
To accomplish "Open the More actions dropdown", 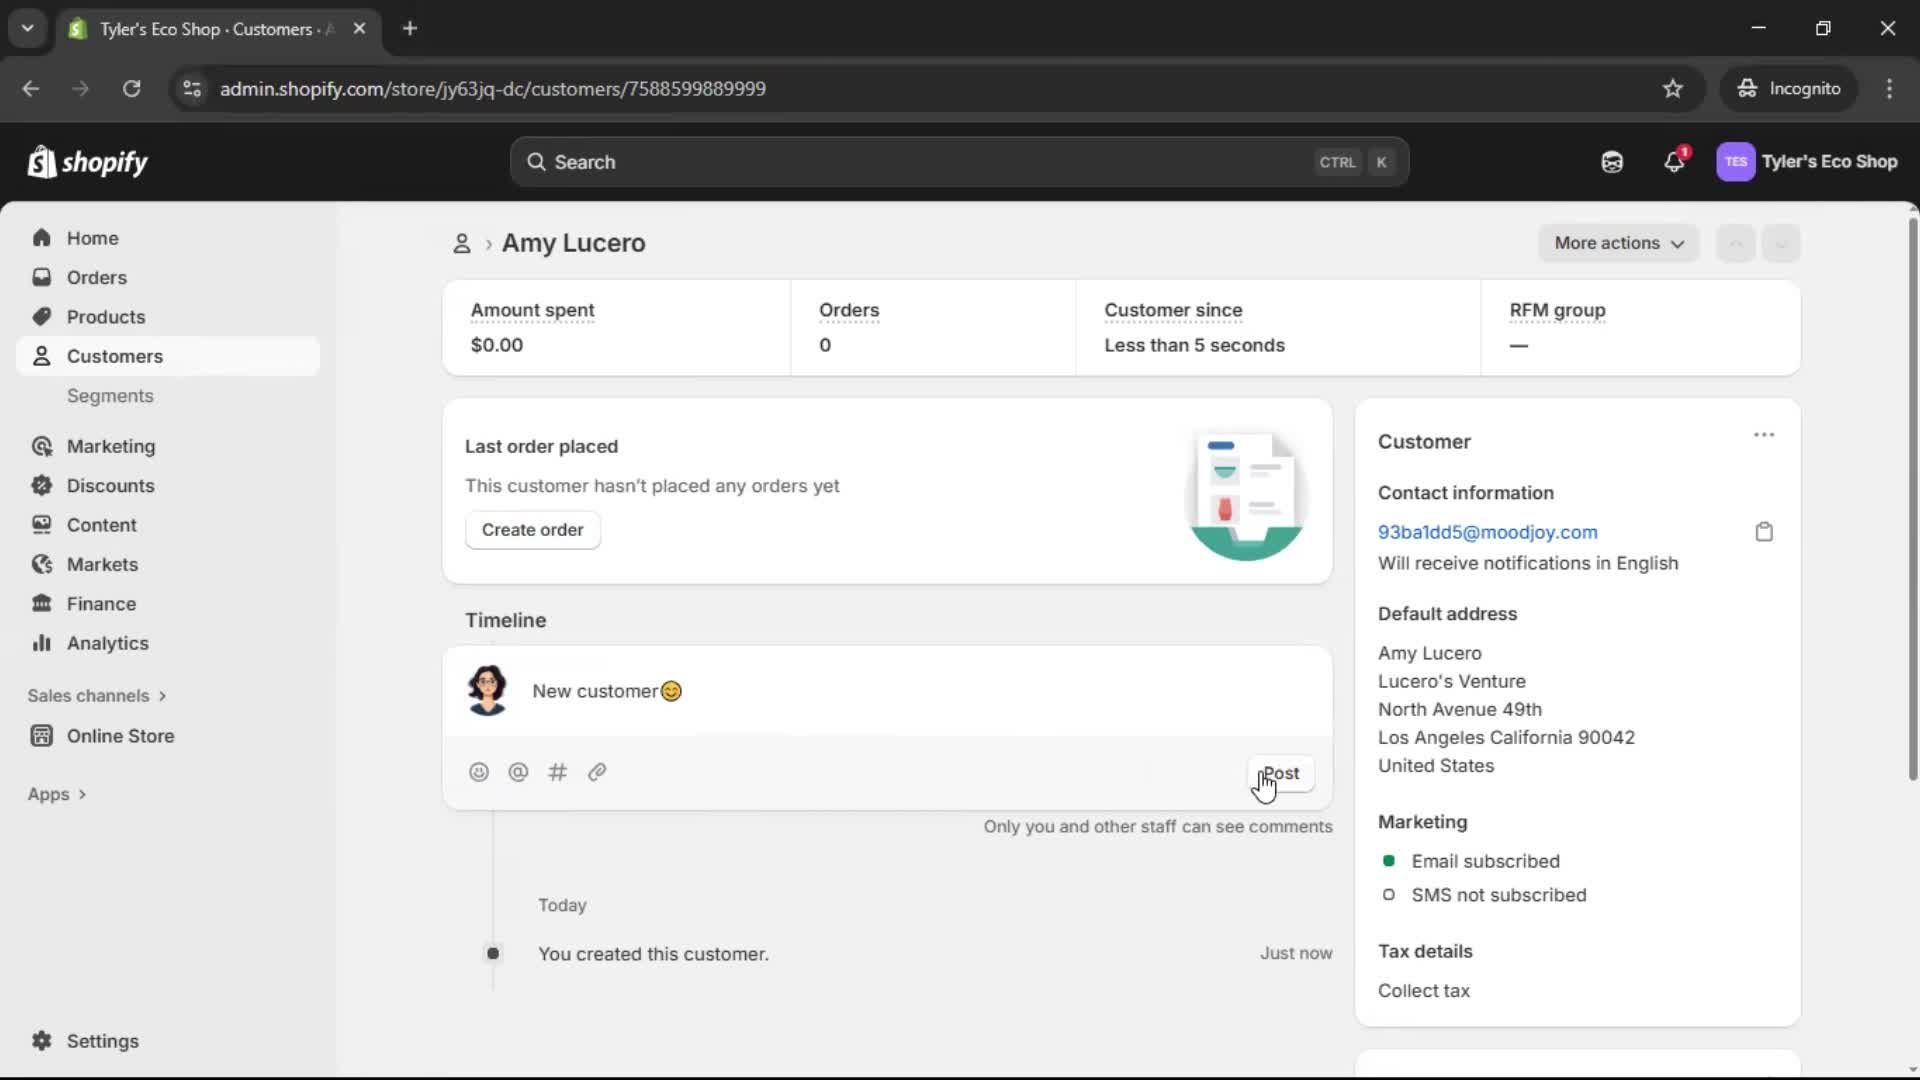I will coord(1618,243).
